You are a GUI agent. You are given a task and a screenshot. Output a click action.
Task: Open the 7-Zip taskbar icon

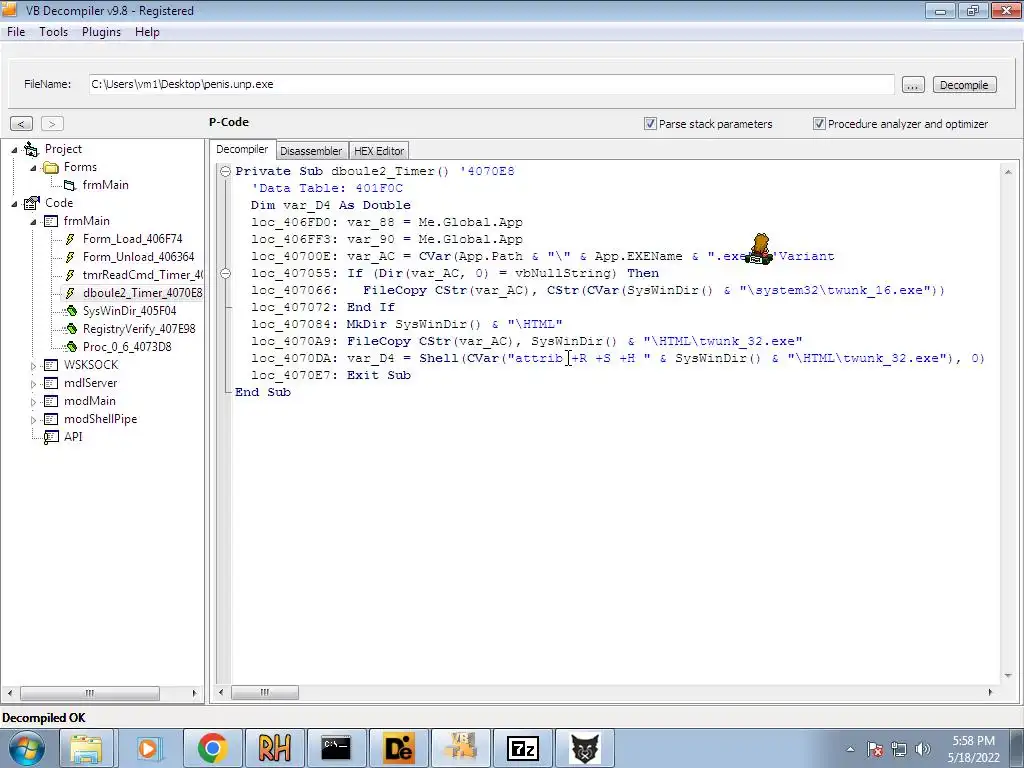point(522,748)
